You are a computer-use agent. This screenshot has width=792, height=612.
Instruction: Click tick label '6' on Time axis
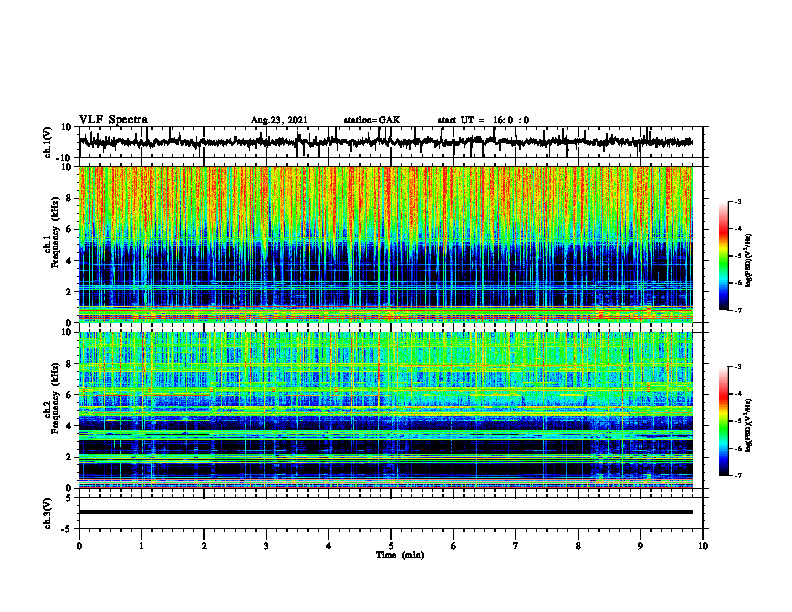click(x=453, y=546)
